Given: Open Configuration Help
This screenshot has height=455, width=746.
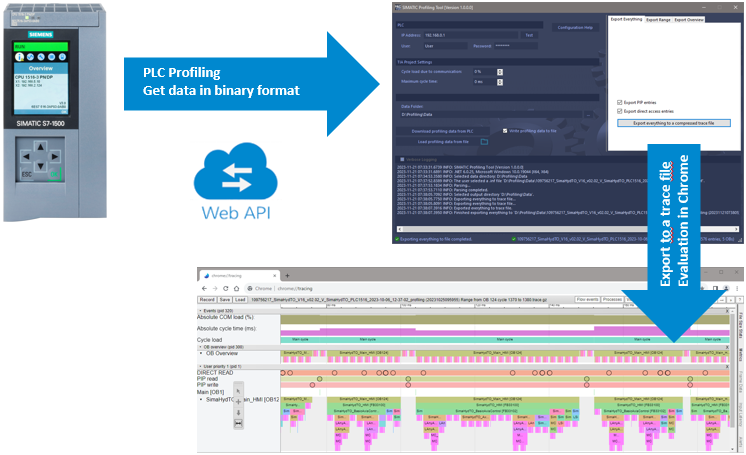Looking at the screenshot, I should [x=575, y=28].
